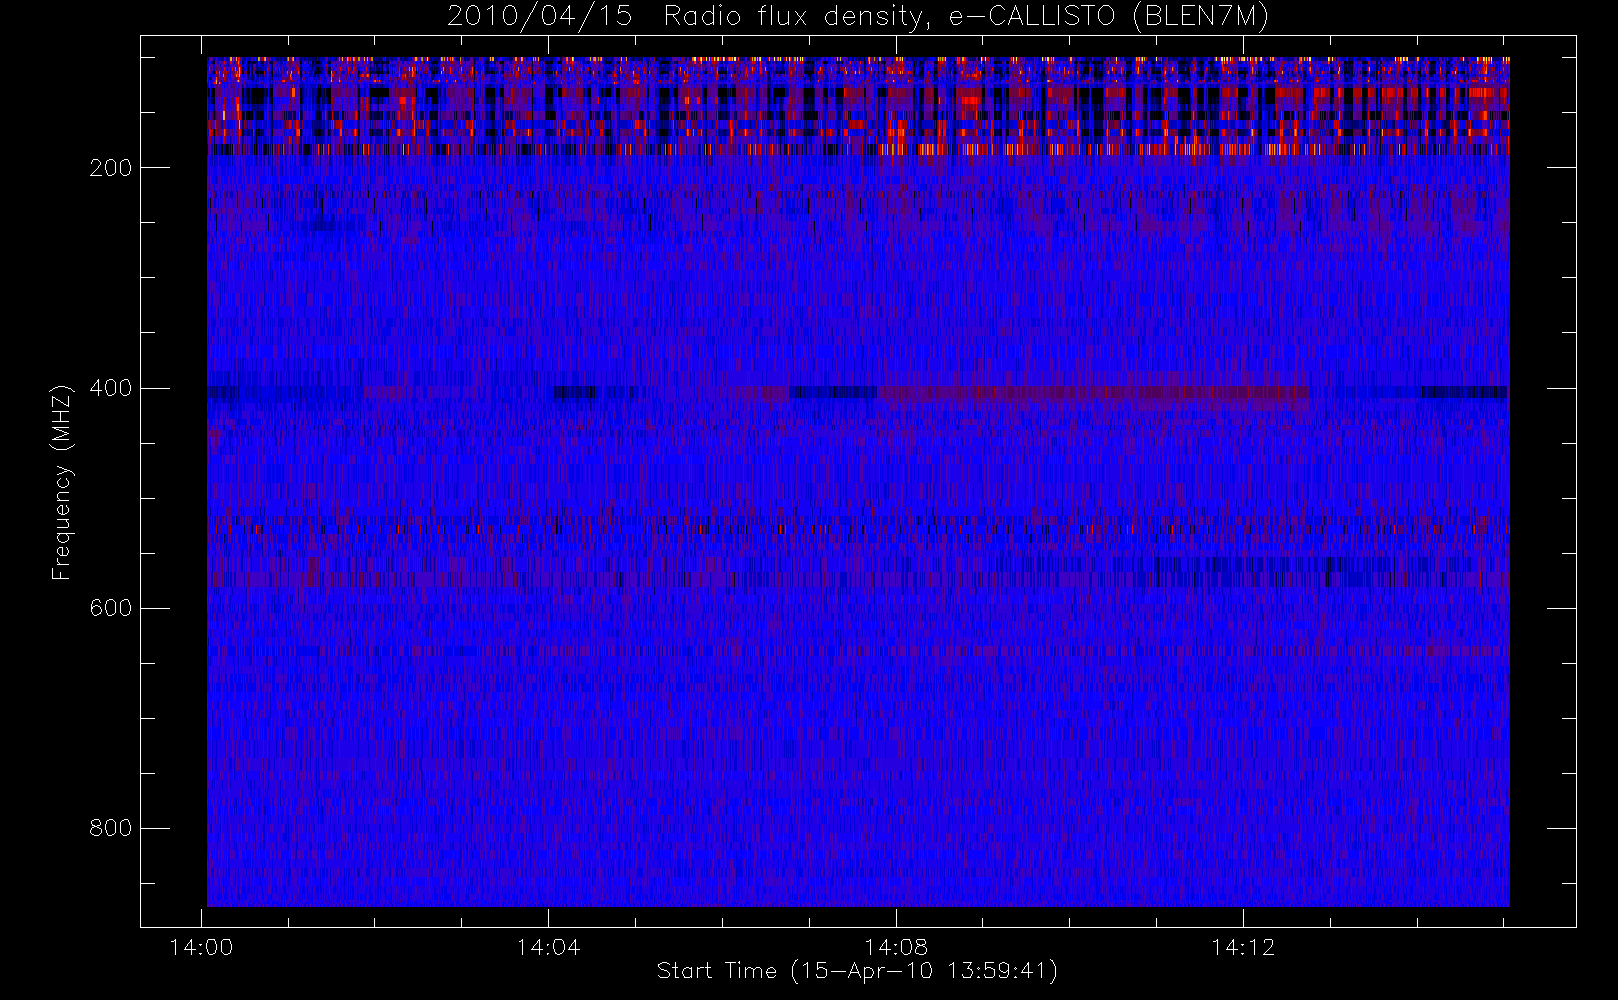
Task: Click the 600 frequency tick label
Action: pos(111,608)
